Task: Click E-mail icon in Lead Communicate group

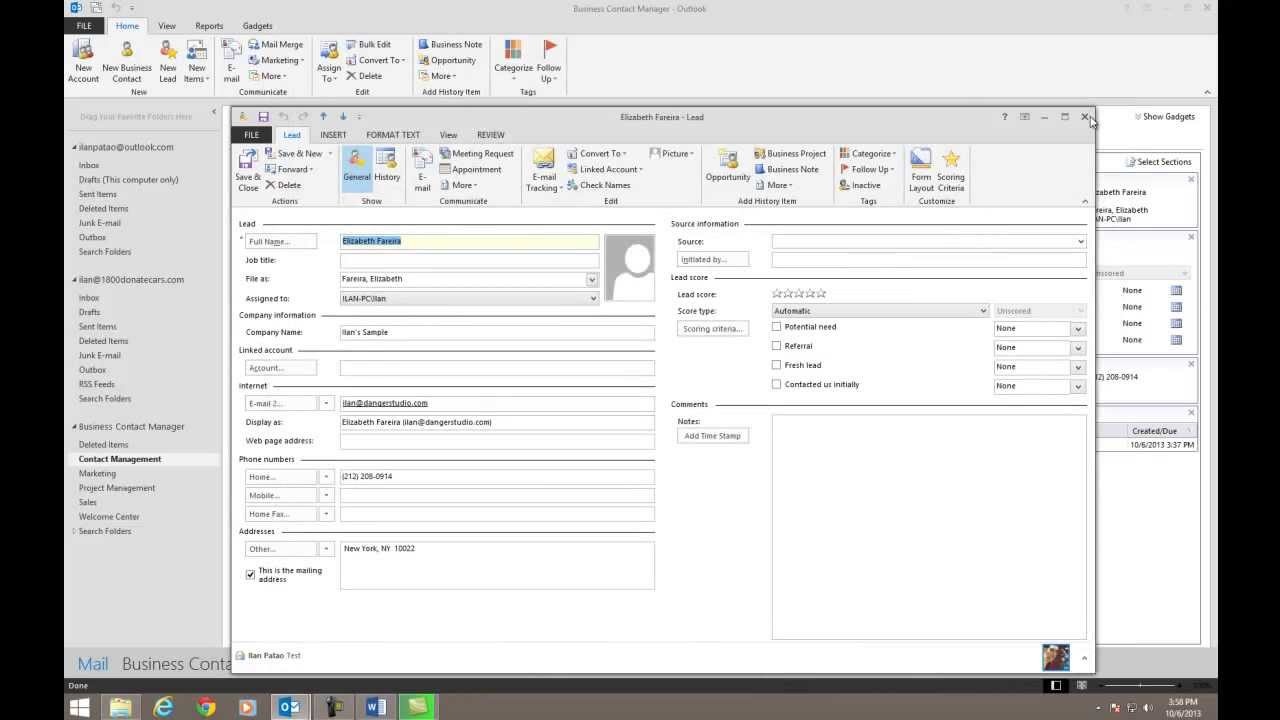Action: pyautogui.click(x=423, y=170)
